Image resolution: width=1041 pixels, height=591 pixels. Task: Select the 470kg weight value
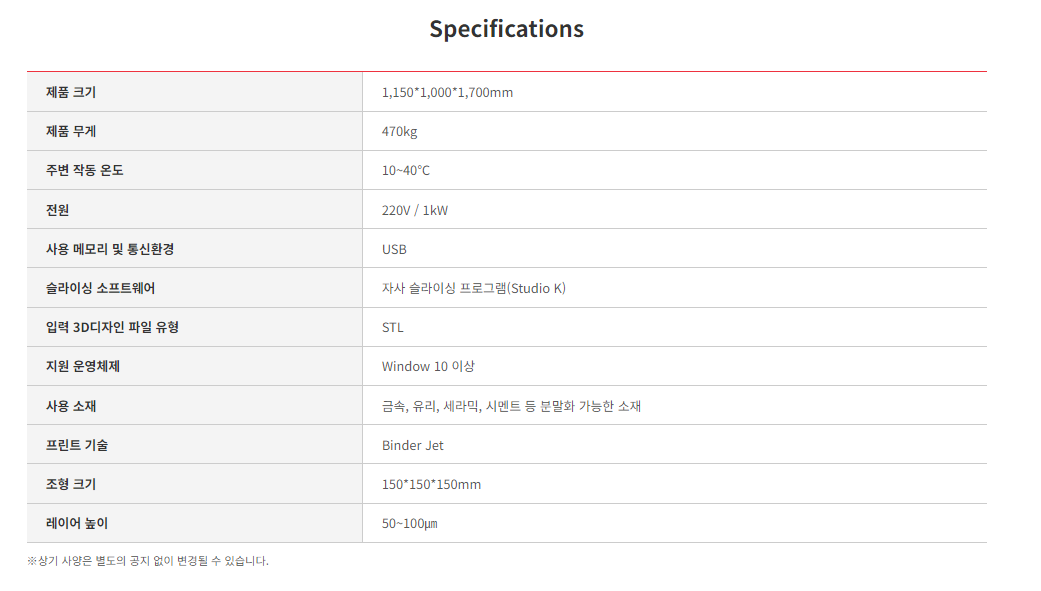point(399,131)
